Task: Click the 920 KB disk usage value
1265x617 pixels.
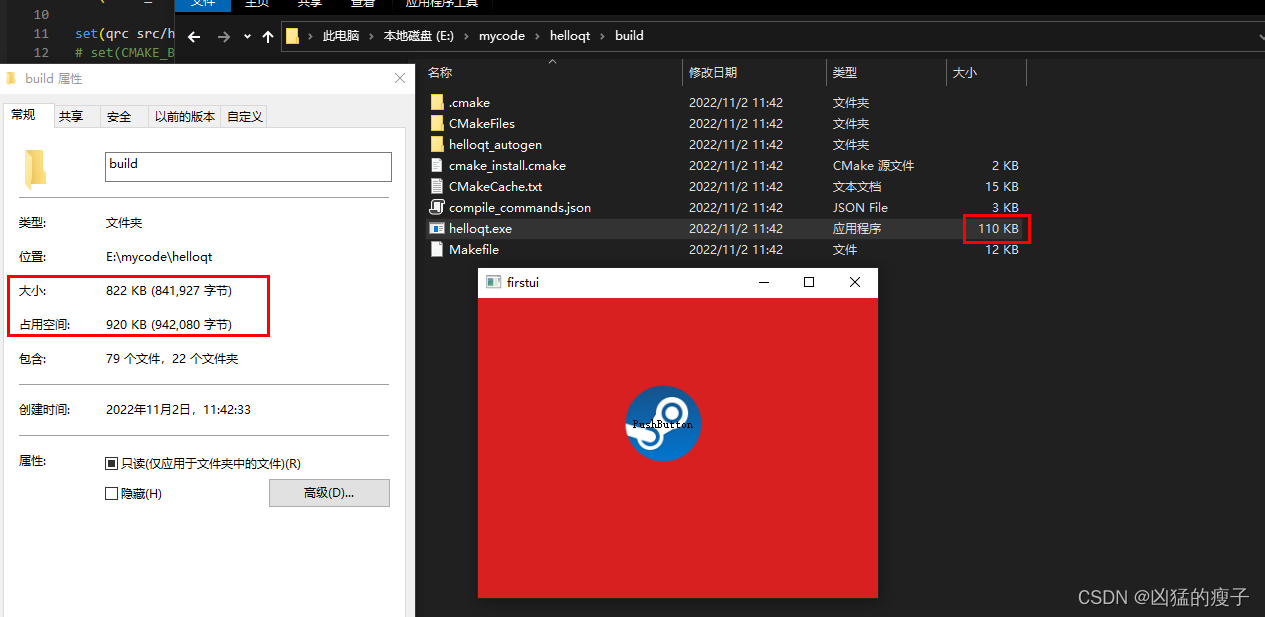Action: click(169, 325)
